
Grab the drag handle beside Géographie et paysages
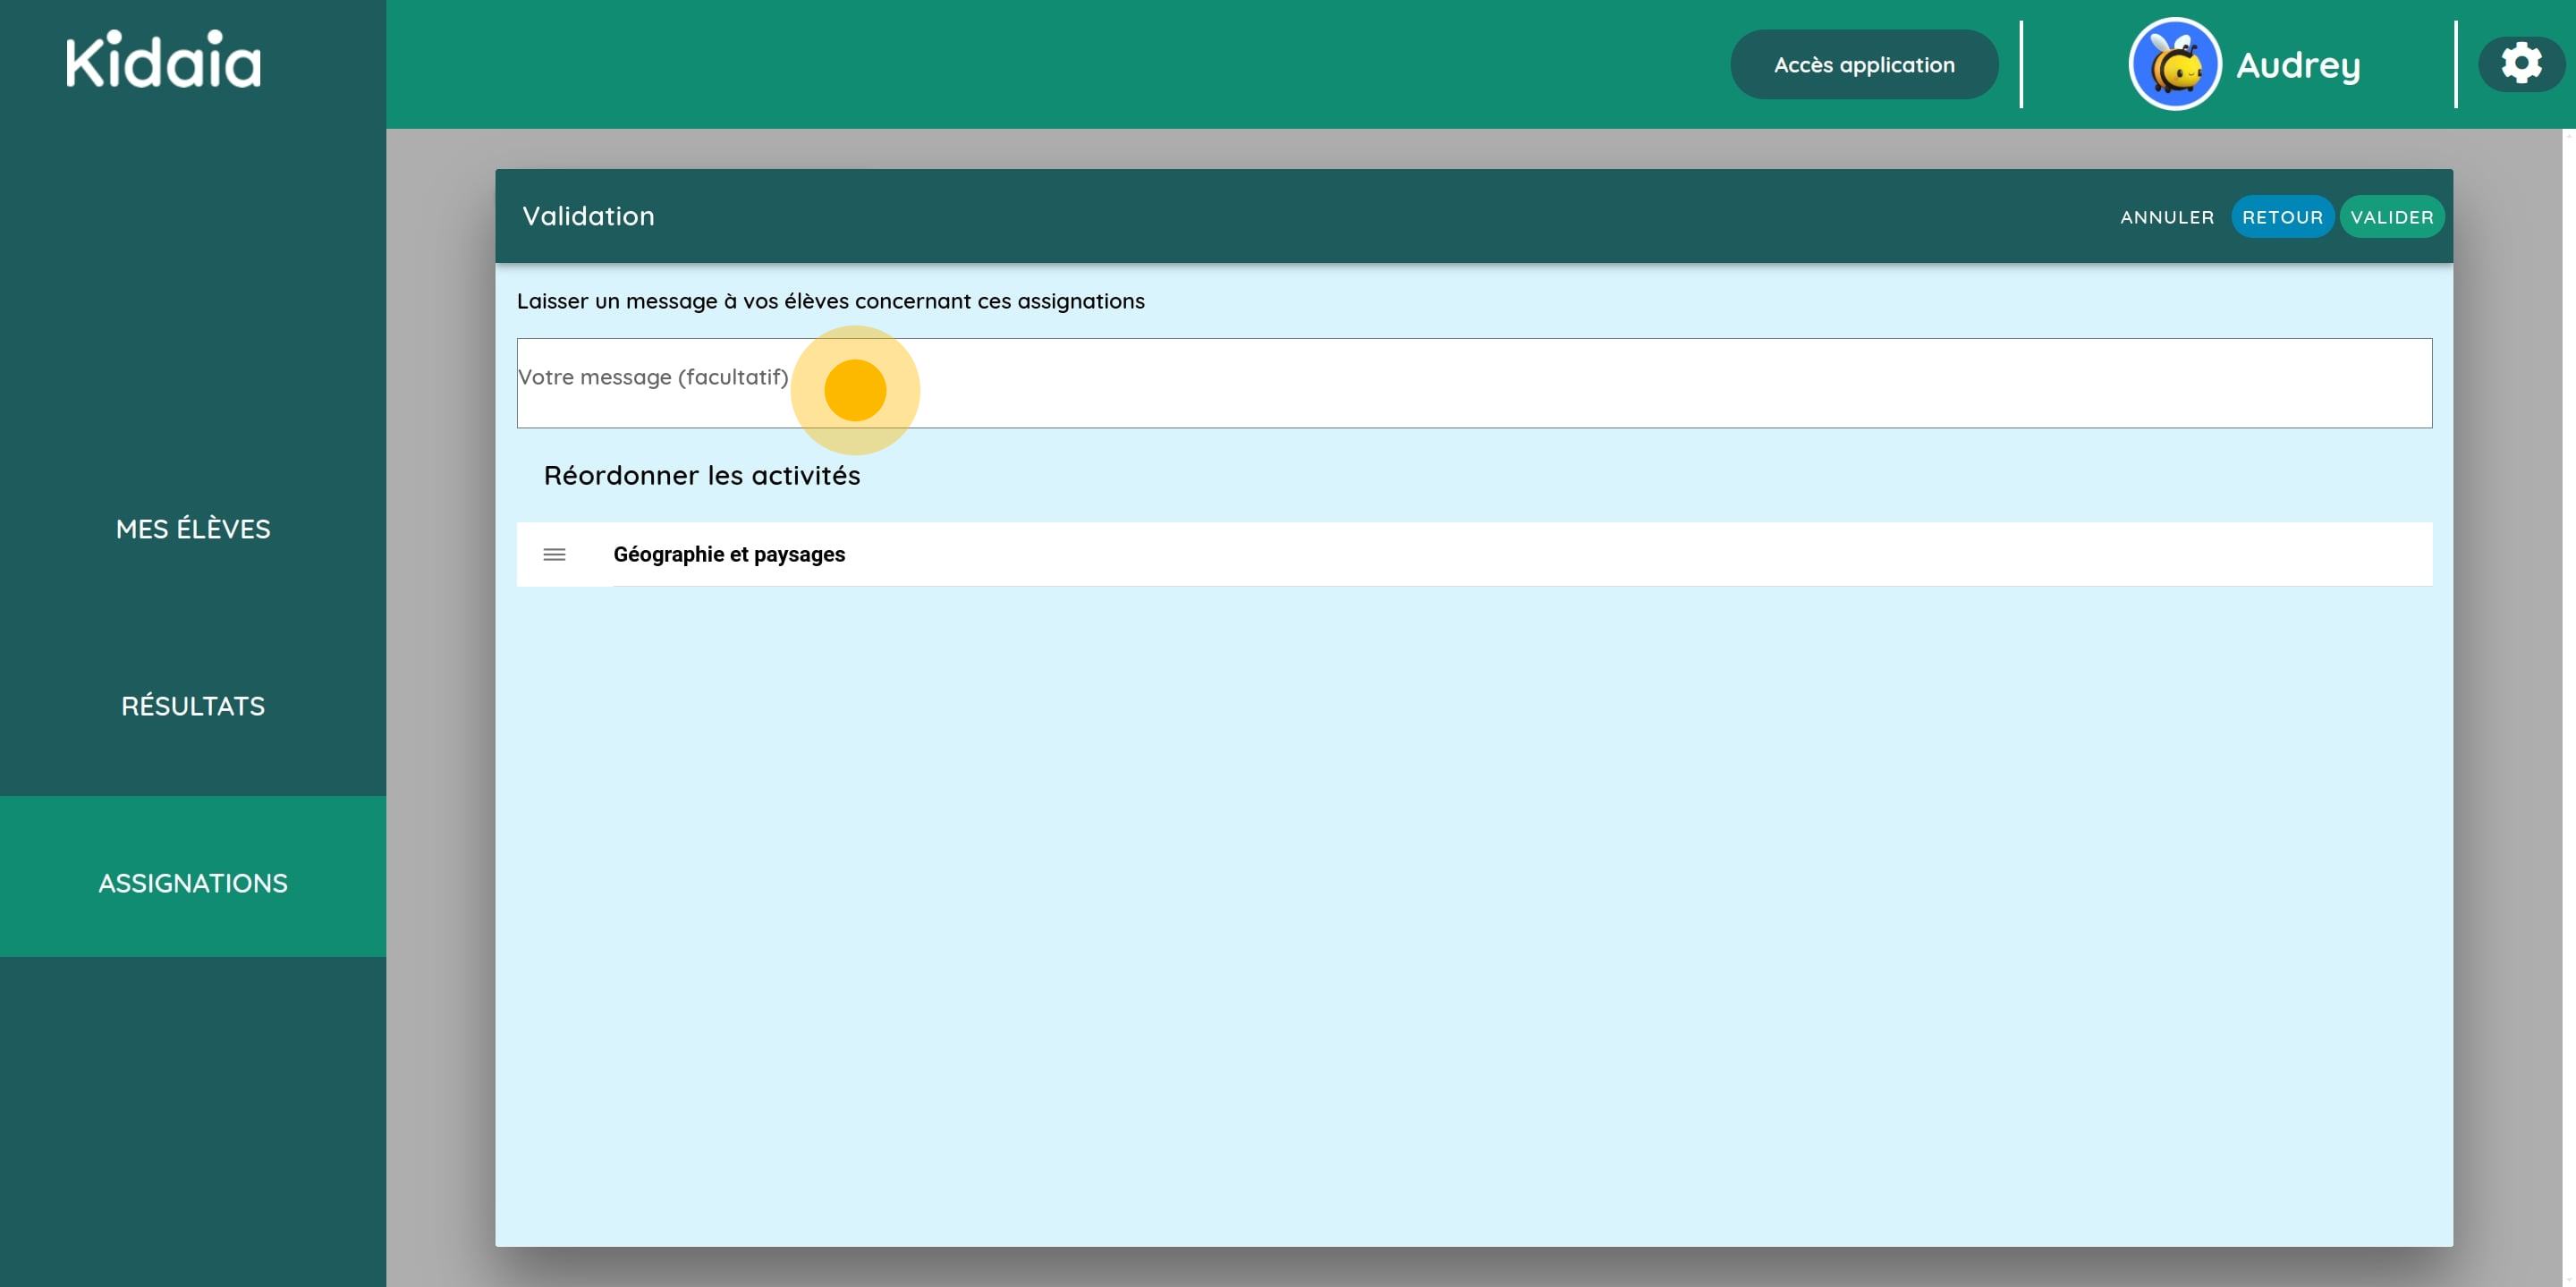(554, 555)
